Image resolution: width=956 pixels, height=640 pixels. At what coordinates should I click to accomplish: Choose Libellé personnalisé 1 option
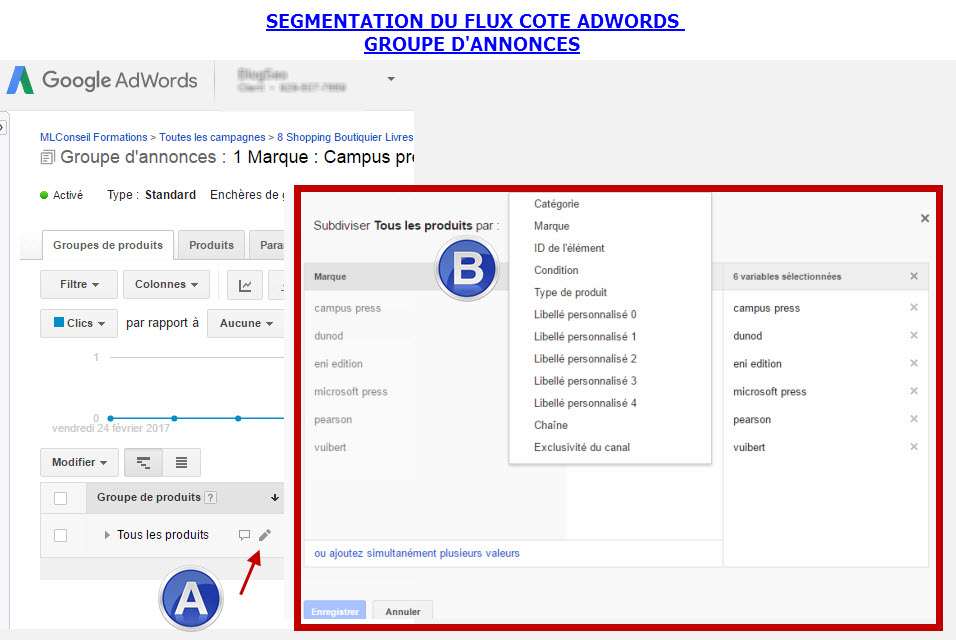(x=585, y=336)
